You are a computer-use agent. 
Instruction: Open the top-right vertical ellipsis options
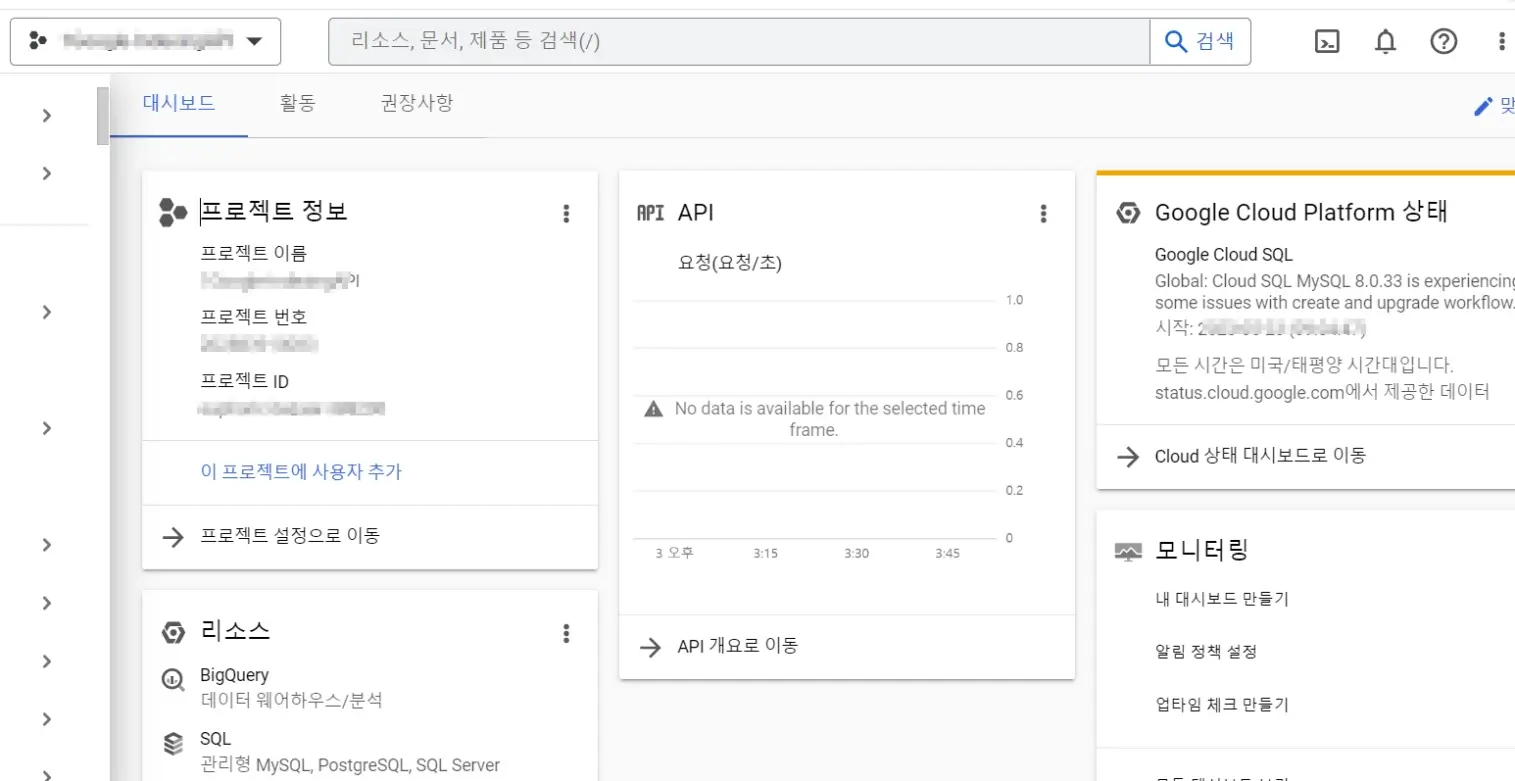tap(1500, 41)
